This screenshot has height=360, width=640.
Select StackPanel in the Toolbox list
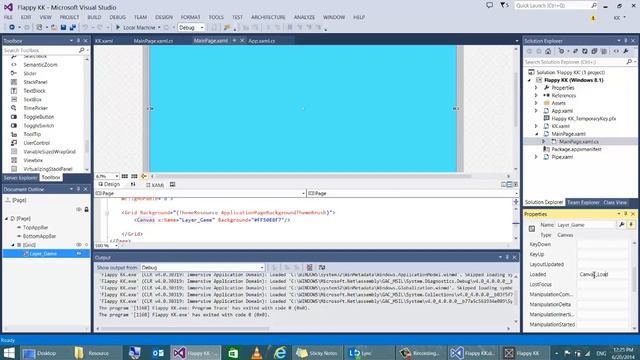(35, 82)
